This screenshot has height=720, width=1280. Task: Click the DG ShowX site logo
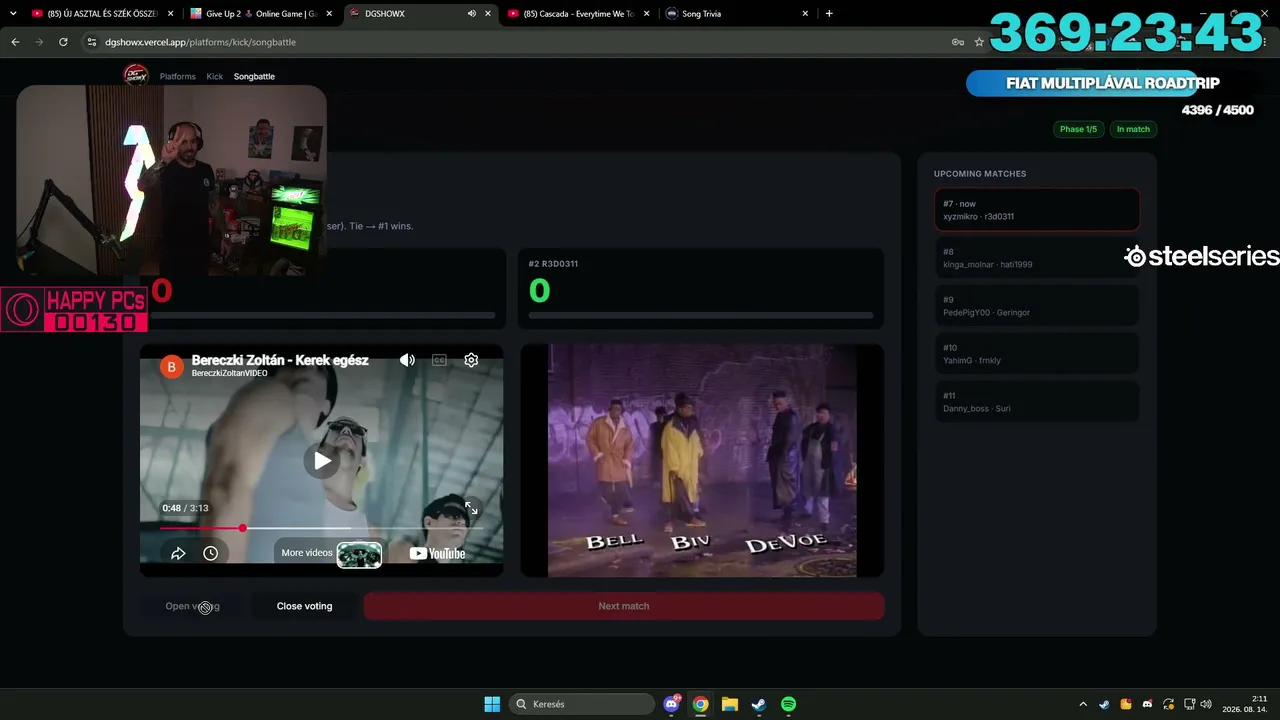tap(135, 75)
